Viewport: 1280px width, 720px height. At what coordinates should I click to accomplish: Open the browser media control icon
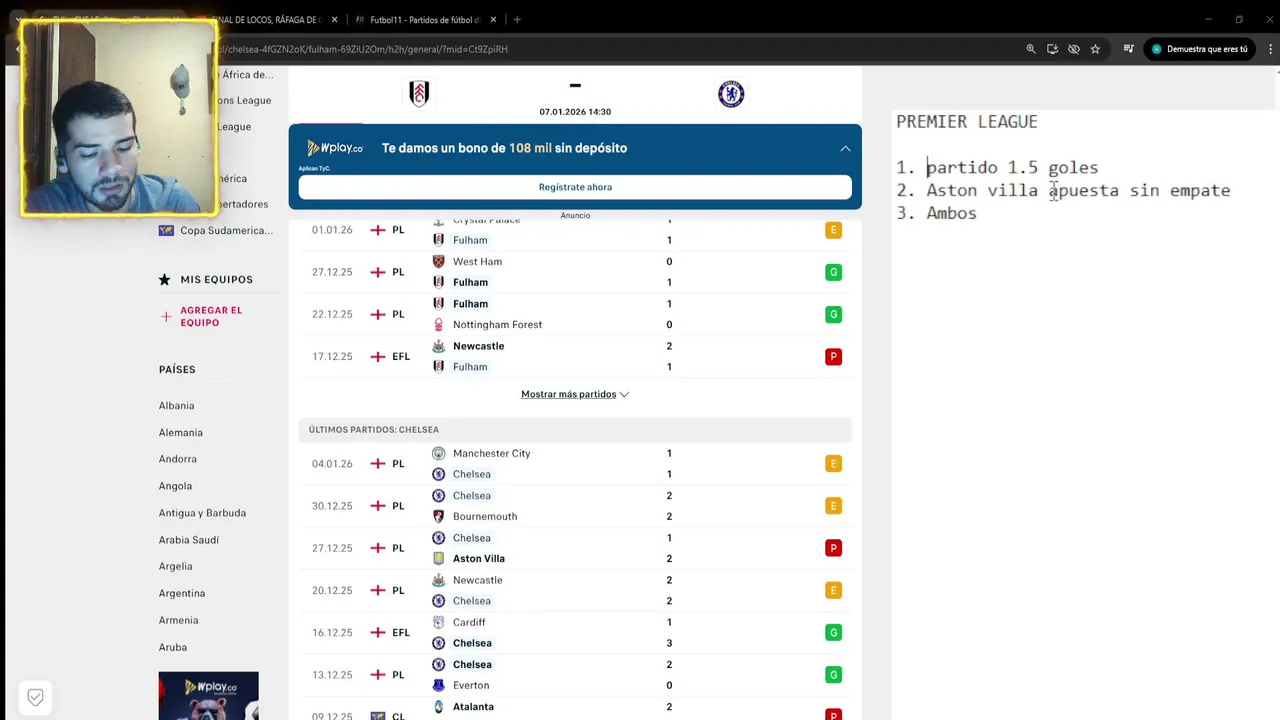point(1128,49)
